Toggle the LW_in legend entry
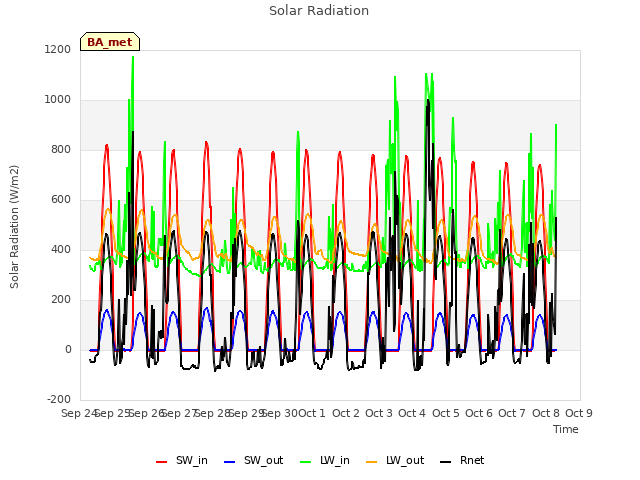640x480 pixels. 325,460
